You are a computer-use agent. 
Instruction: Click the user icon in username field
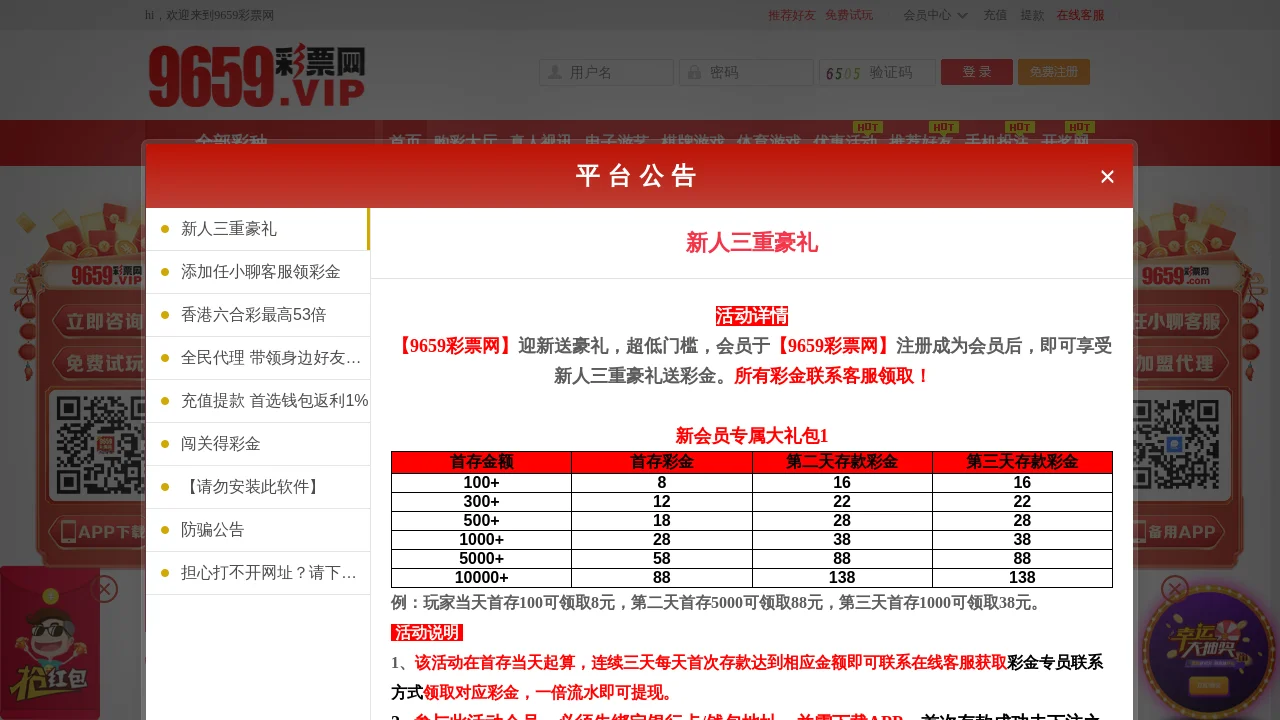[x=554, y=72]
